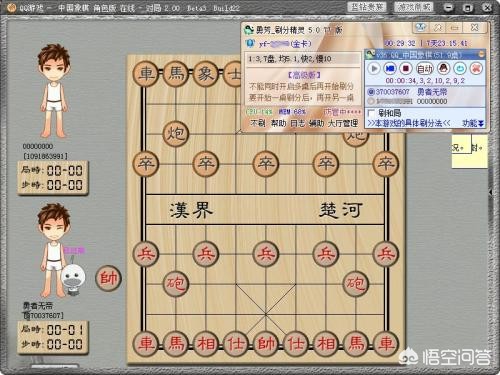Screen dimensions: 500x375
Task: Open the 本游戏的具体刷分法 link
Action: [409, 123]
